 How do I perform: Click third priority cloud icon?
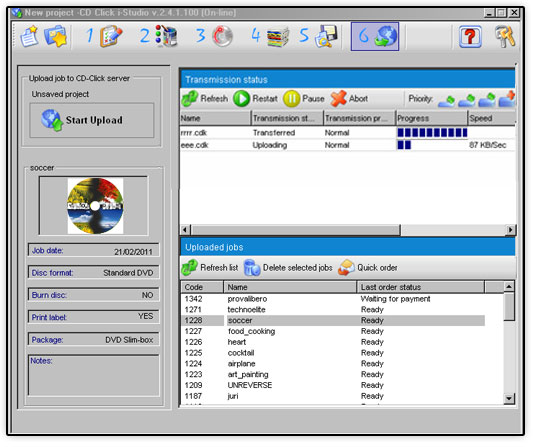487,100
